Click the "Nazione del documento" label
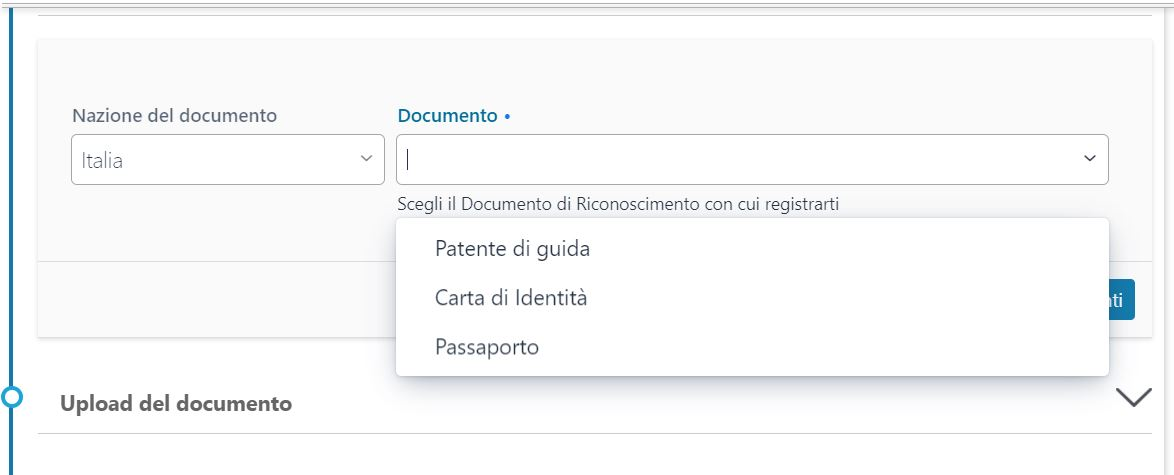The width and height of the screenshot is (1174, 475). coord(174,116)
